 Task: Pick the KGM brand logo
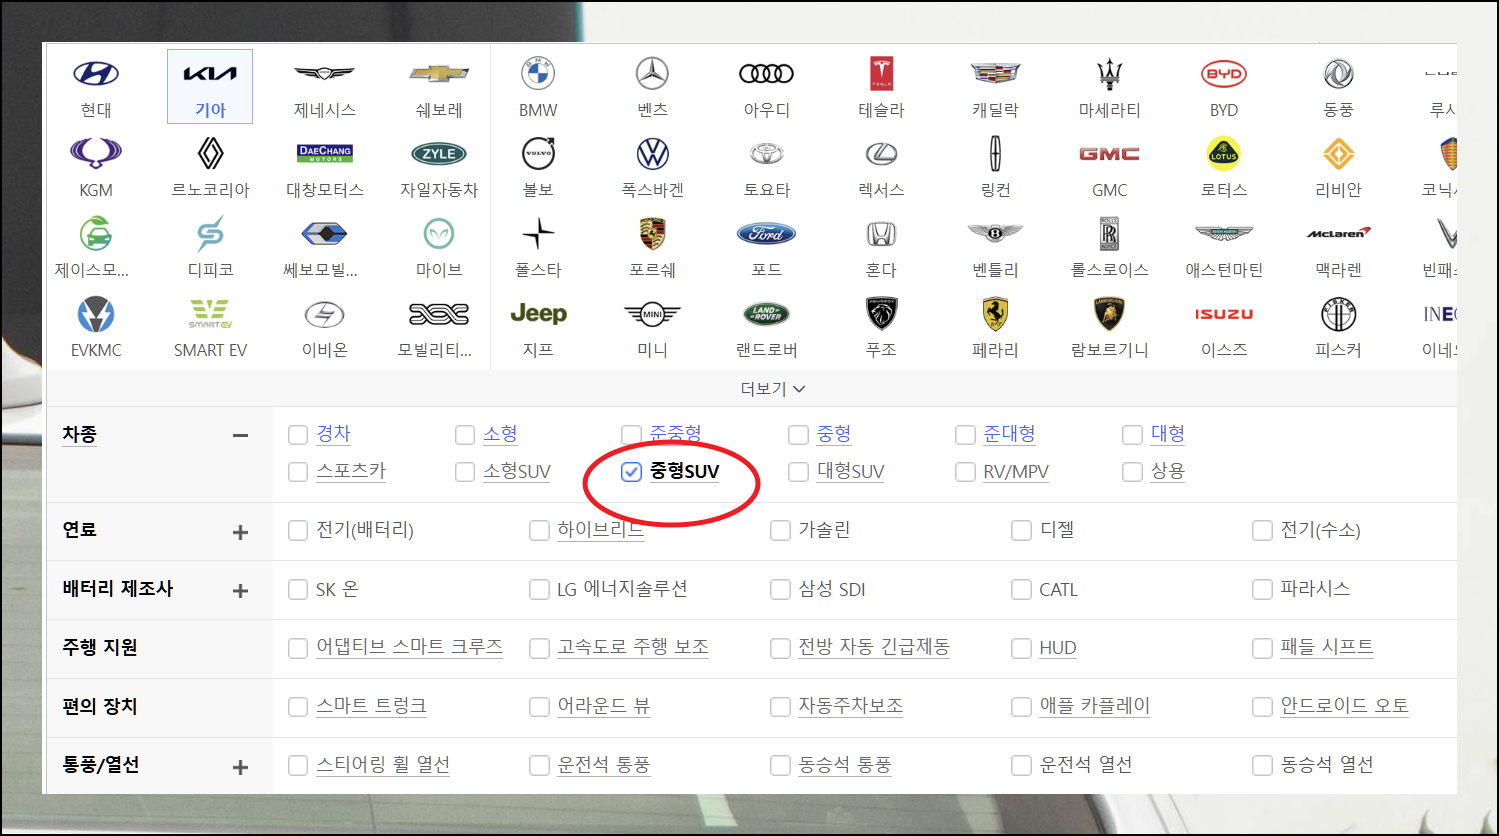pyautogui.click(x=96, y=153)
